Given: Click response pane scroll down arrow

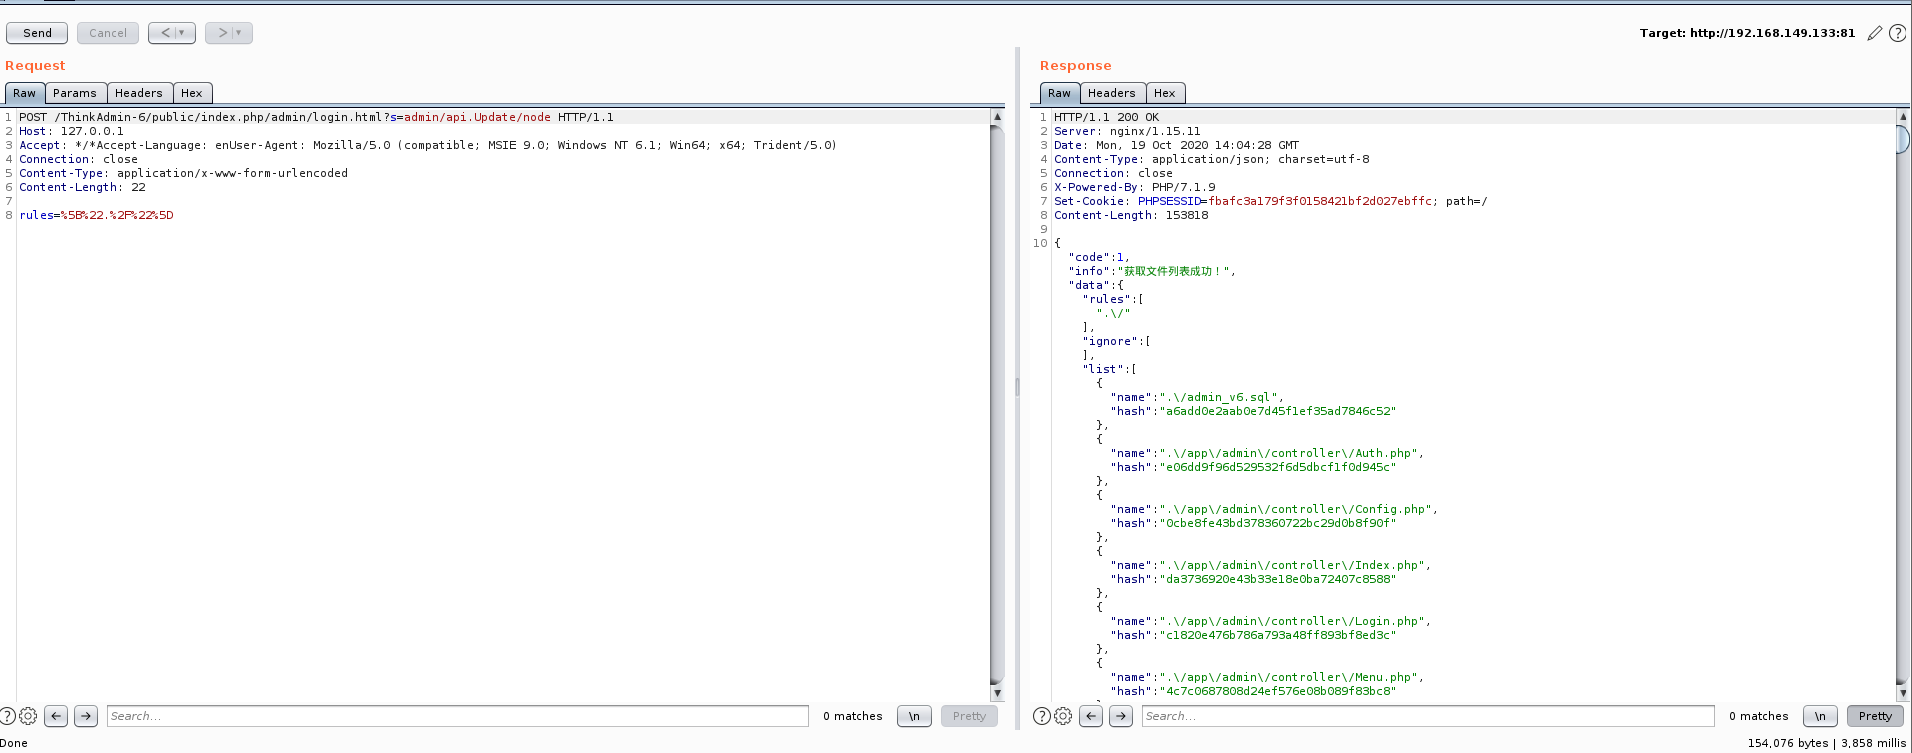Looking at the screenshot, I should click(1903, 693).
